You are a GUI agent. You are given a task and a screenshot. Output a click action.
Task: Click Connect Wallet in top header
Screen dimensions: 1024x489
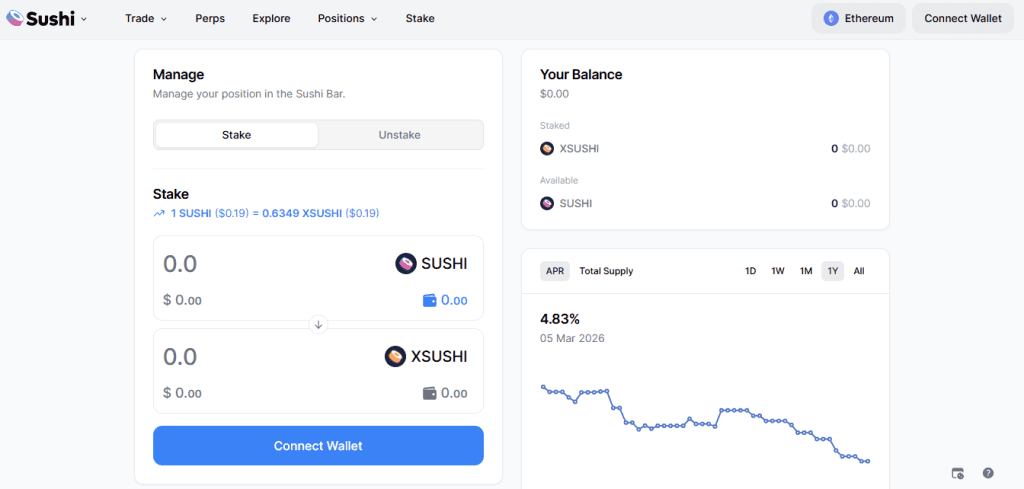tap(963, 18)
